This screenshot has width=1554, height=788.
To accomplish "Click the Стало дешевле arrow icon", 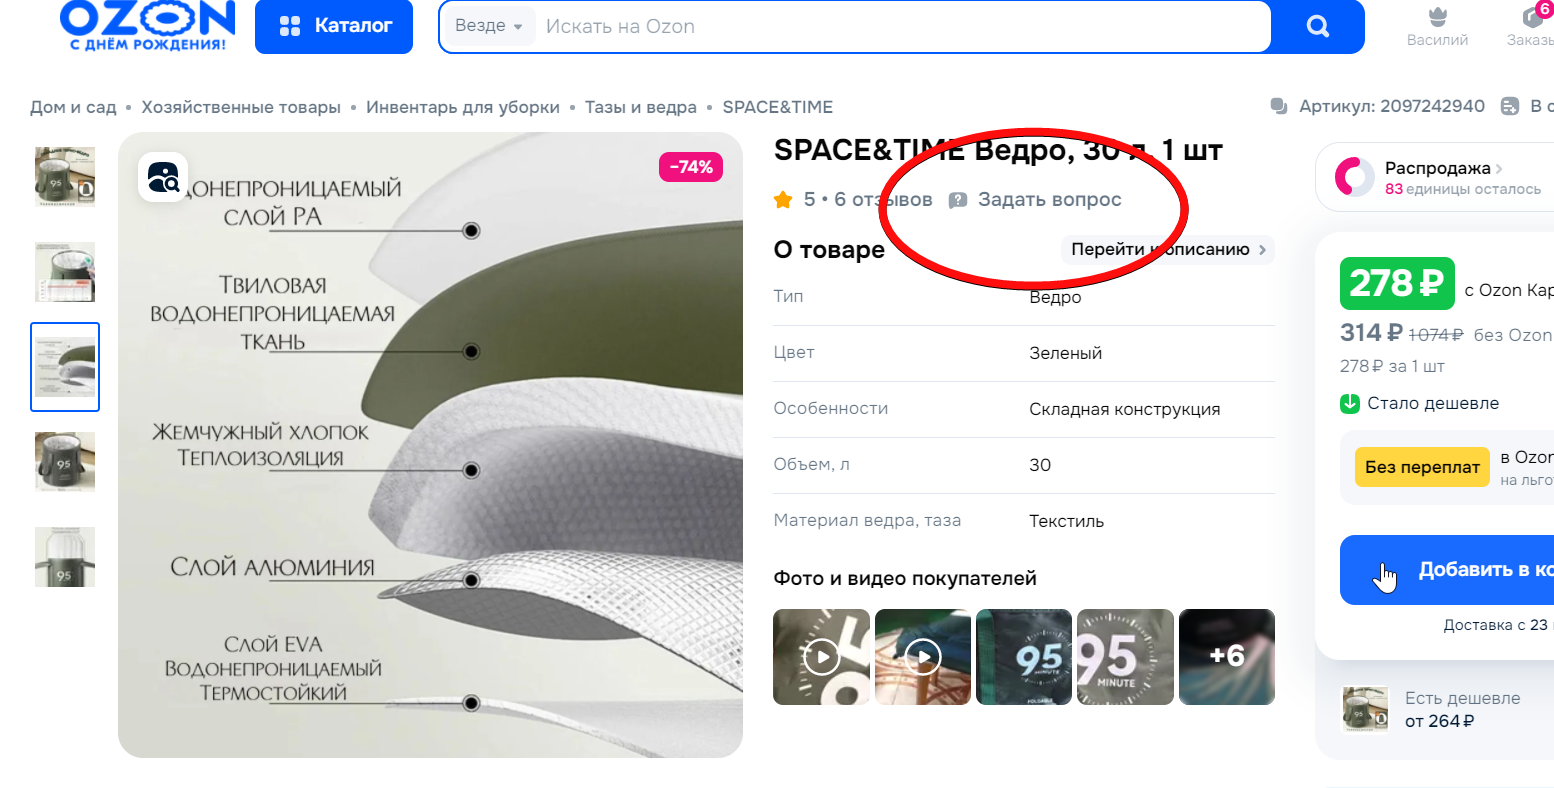I will point(1350,404).
